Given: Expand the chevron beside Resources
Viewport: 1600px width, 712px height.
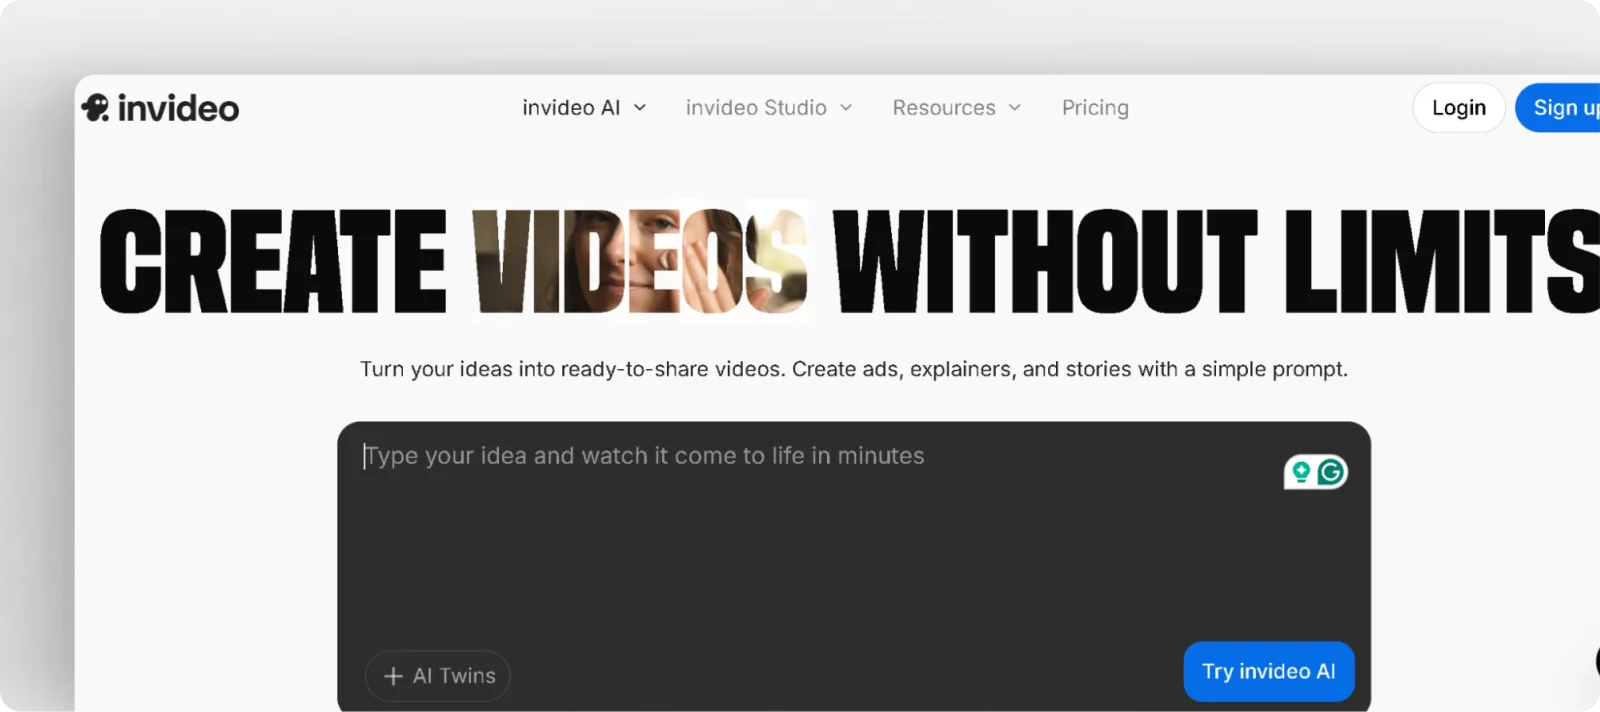Looking at the screenshot, I should coord(1015,108).
